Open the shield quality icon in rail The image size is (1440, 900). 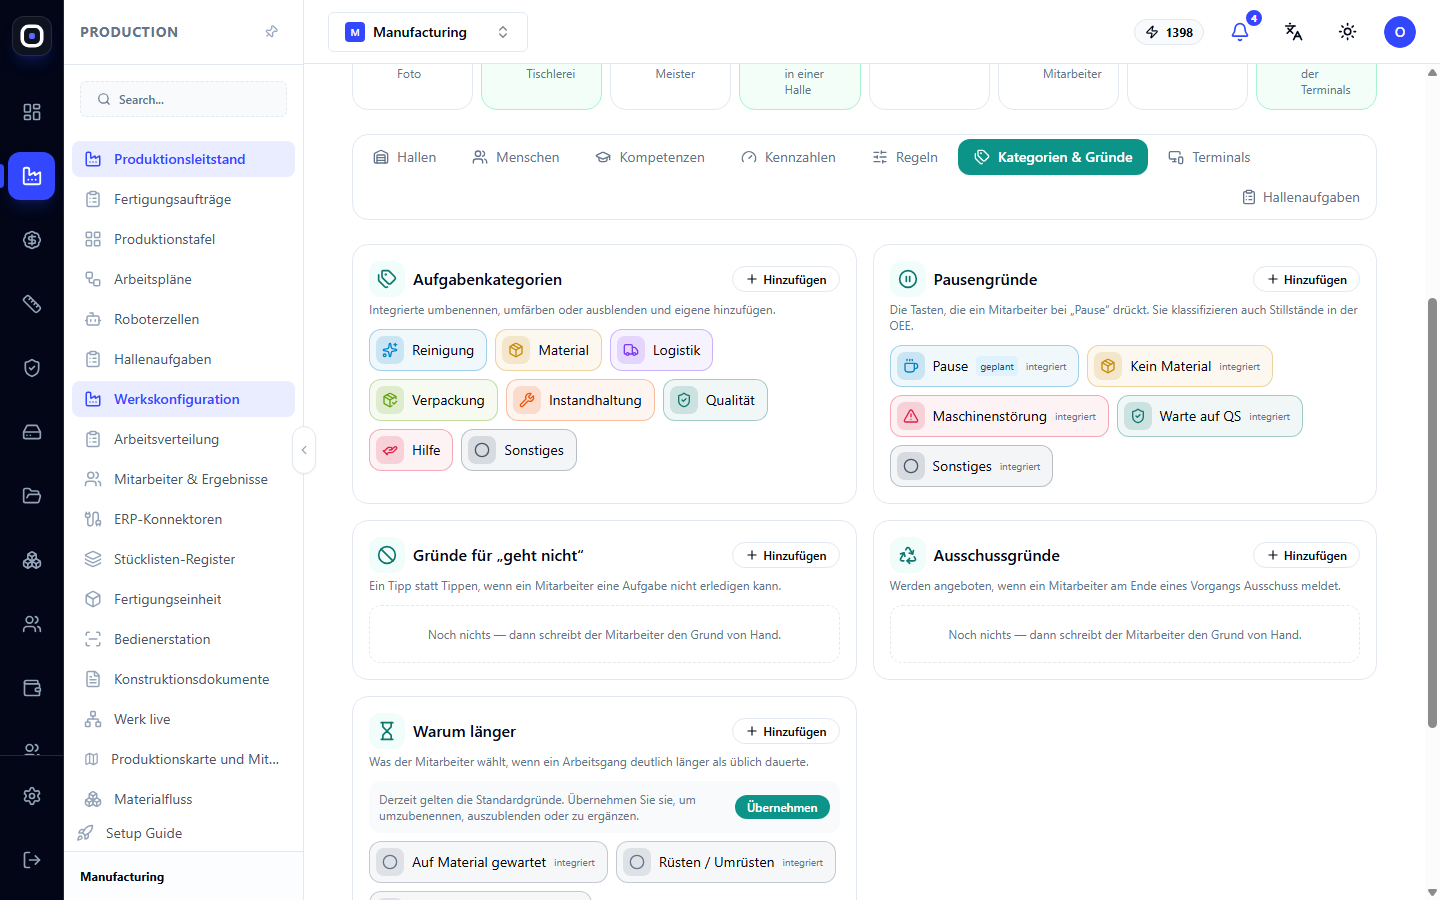32,368
